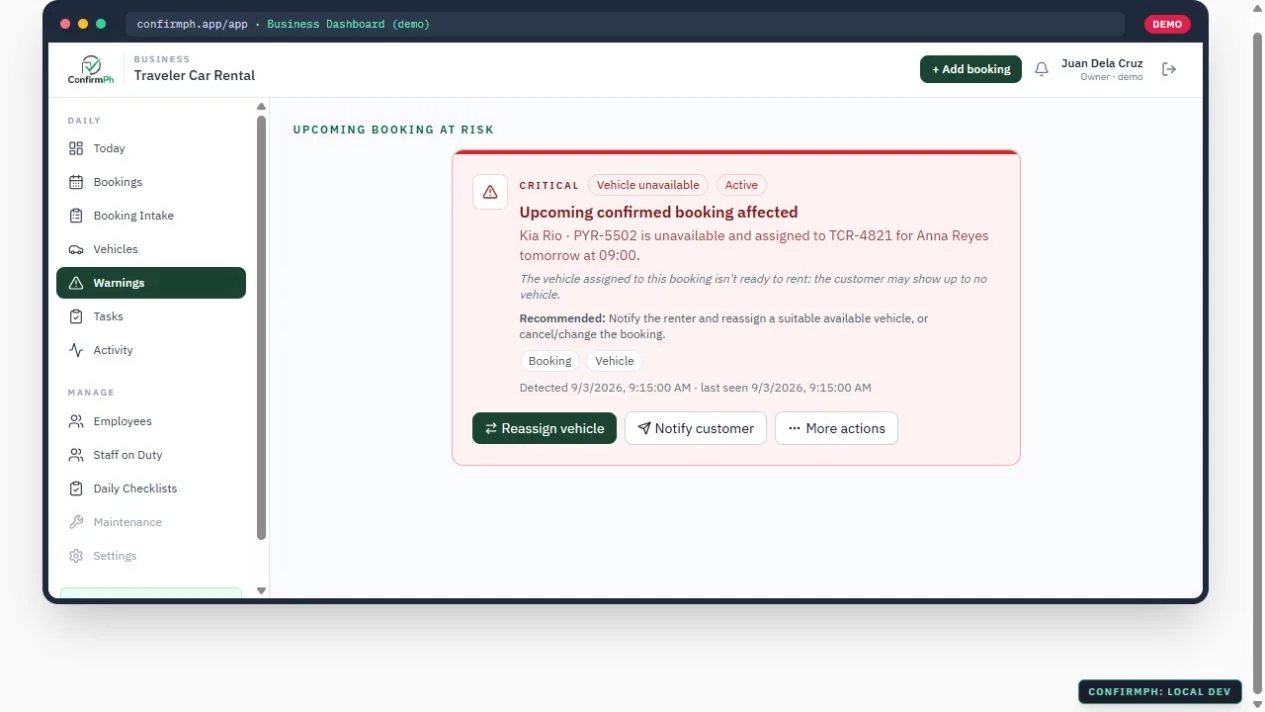The height and width of the screenshot is (712, 1265).
Task: Click sidebar scroll down arrow
Action: tap(262, 591)
